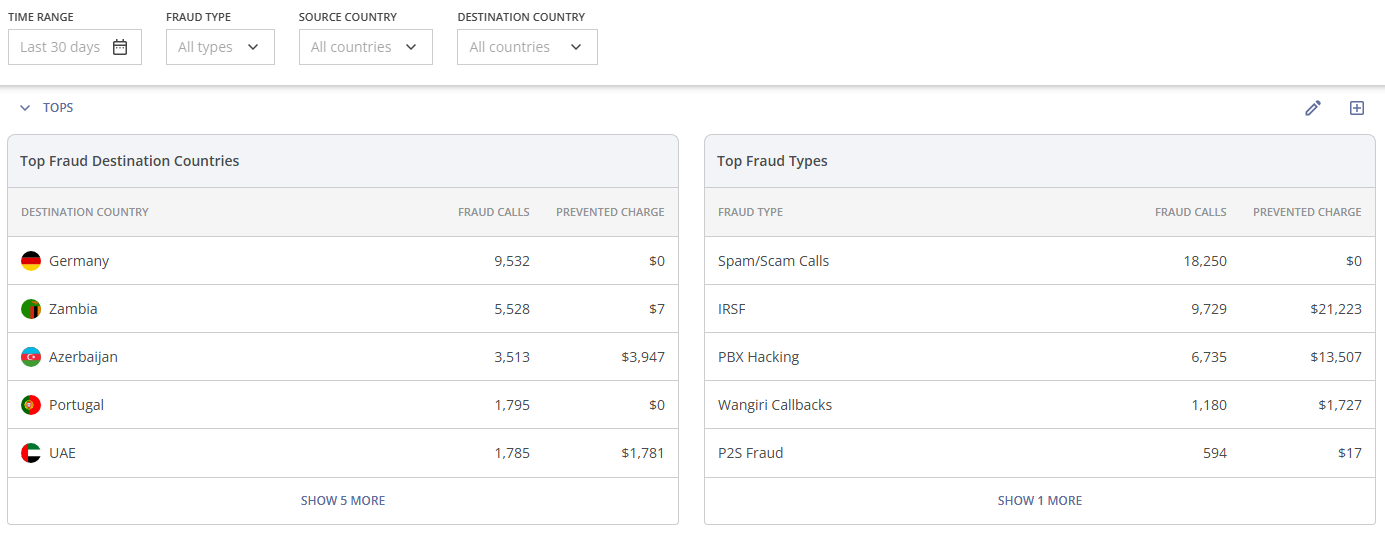
Task: Sort by Prevented Charge in fraud types table
Action: [1306, 212]
